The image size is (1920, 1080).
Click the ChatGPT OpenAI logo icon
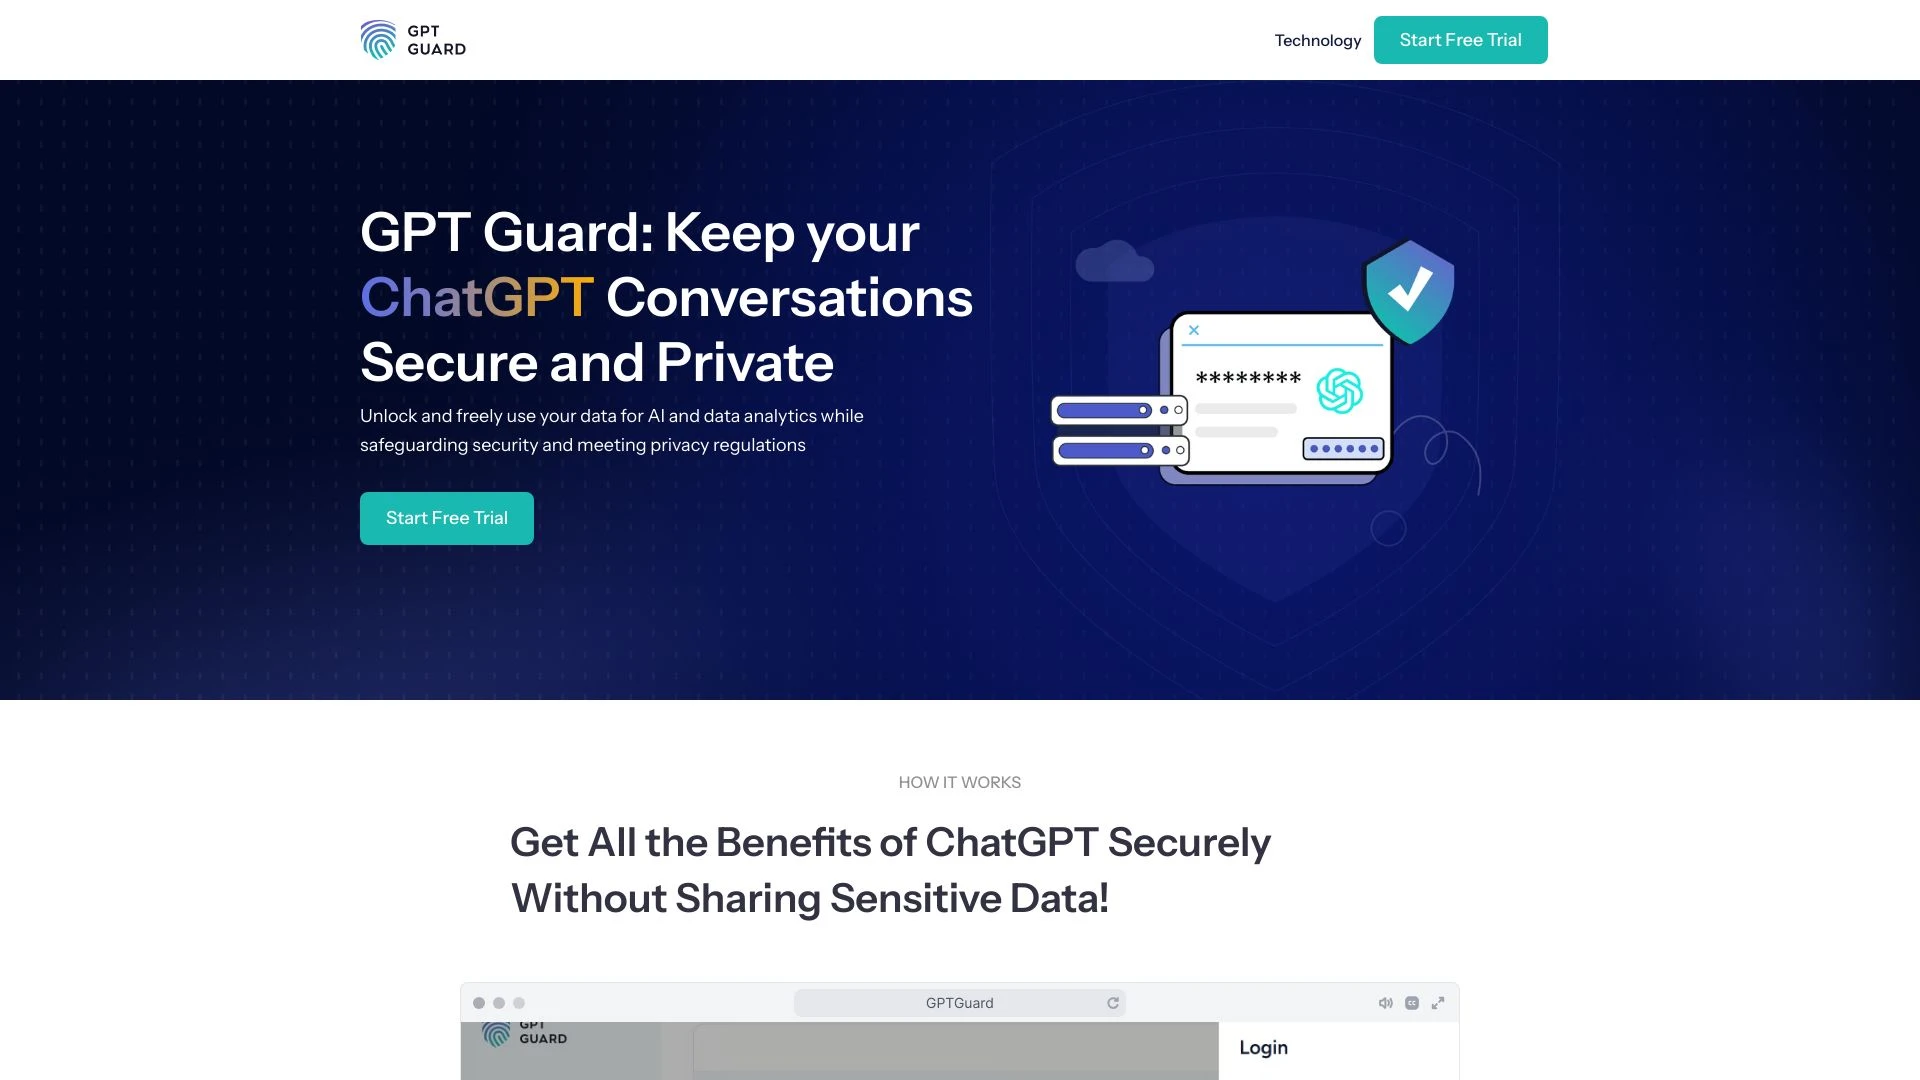(1337, 388)
